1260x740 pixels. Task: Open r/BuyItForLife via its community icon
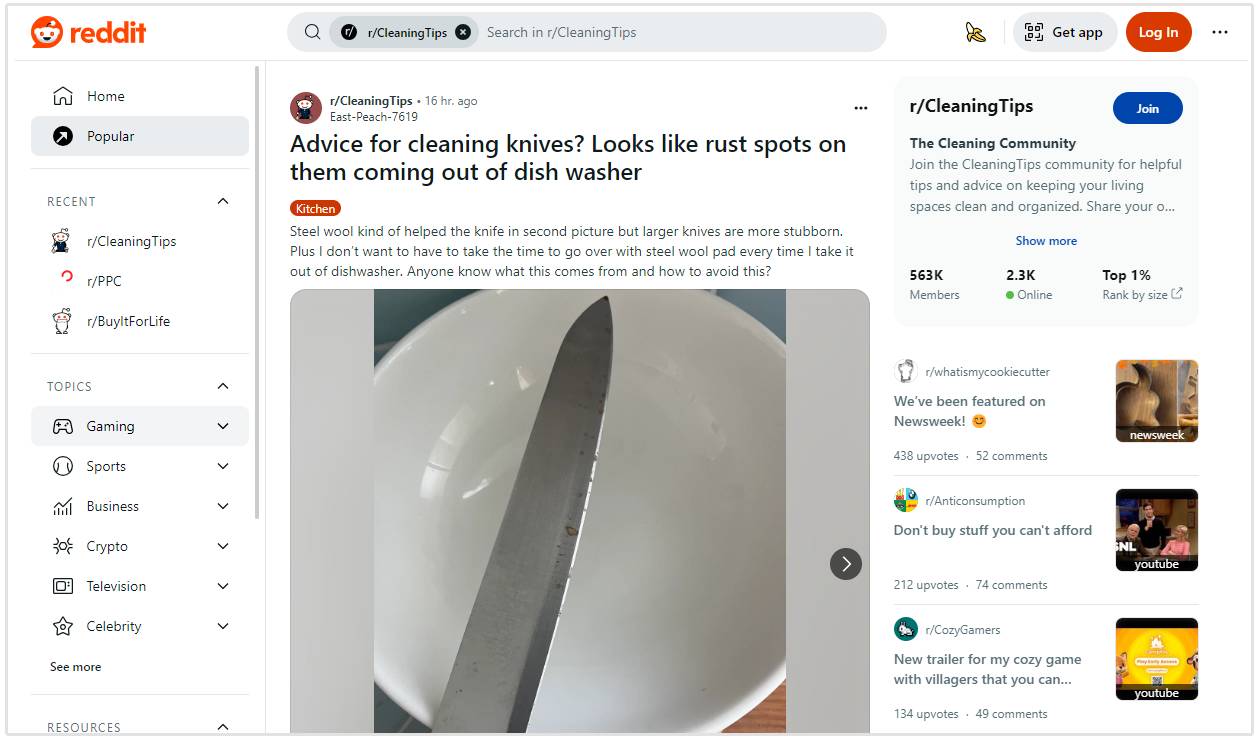point(62,321)
